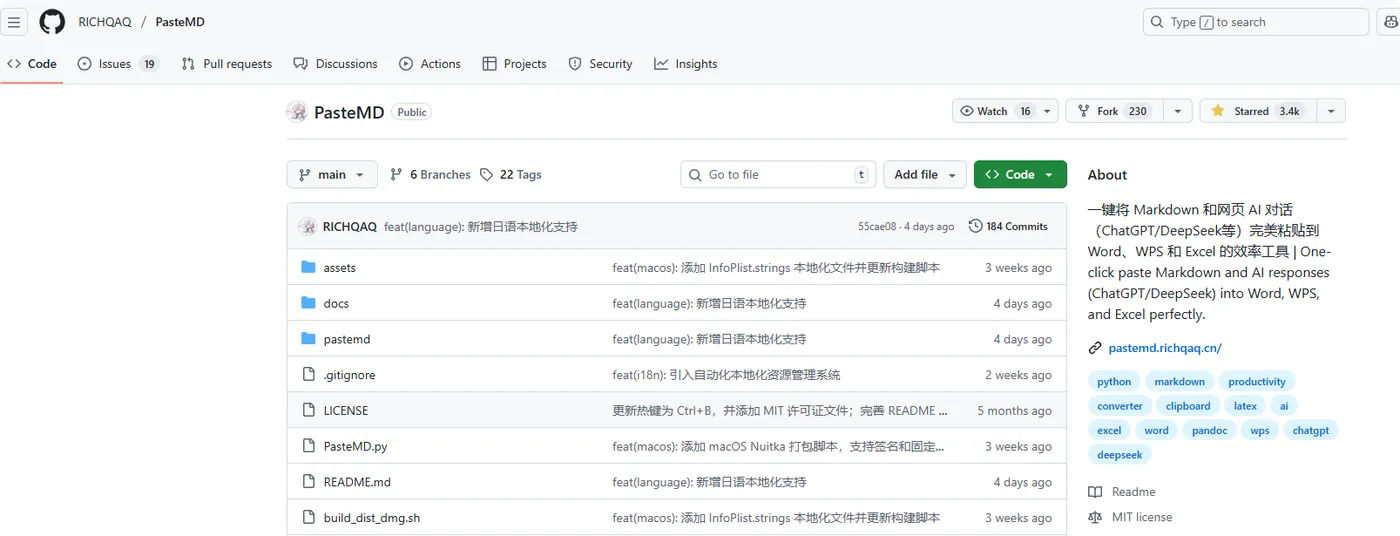
Task: Open the PasteMD.py file
Action: pos(355,446)
